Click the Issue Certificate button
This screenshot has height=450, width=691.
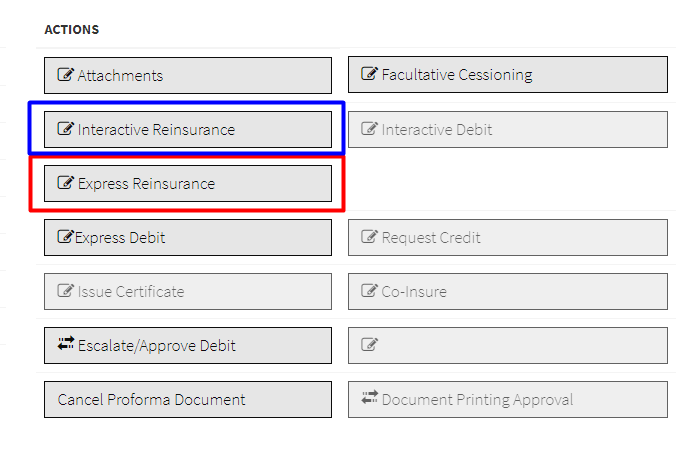coord(188,291)
